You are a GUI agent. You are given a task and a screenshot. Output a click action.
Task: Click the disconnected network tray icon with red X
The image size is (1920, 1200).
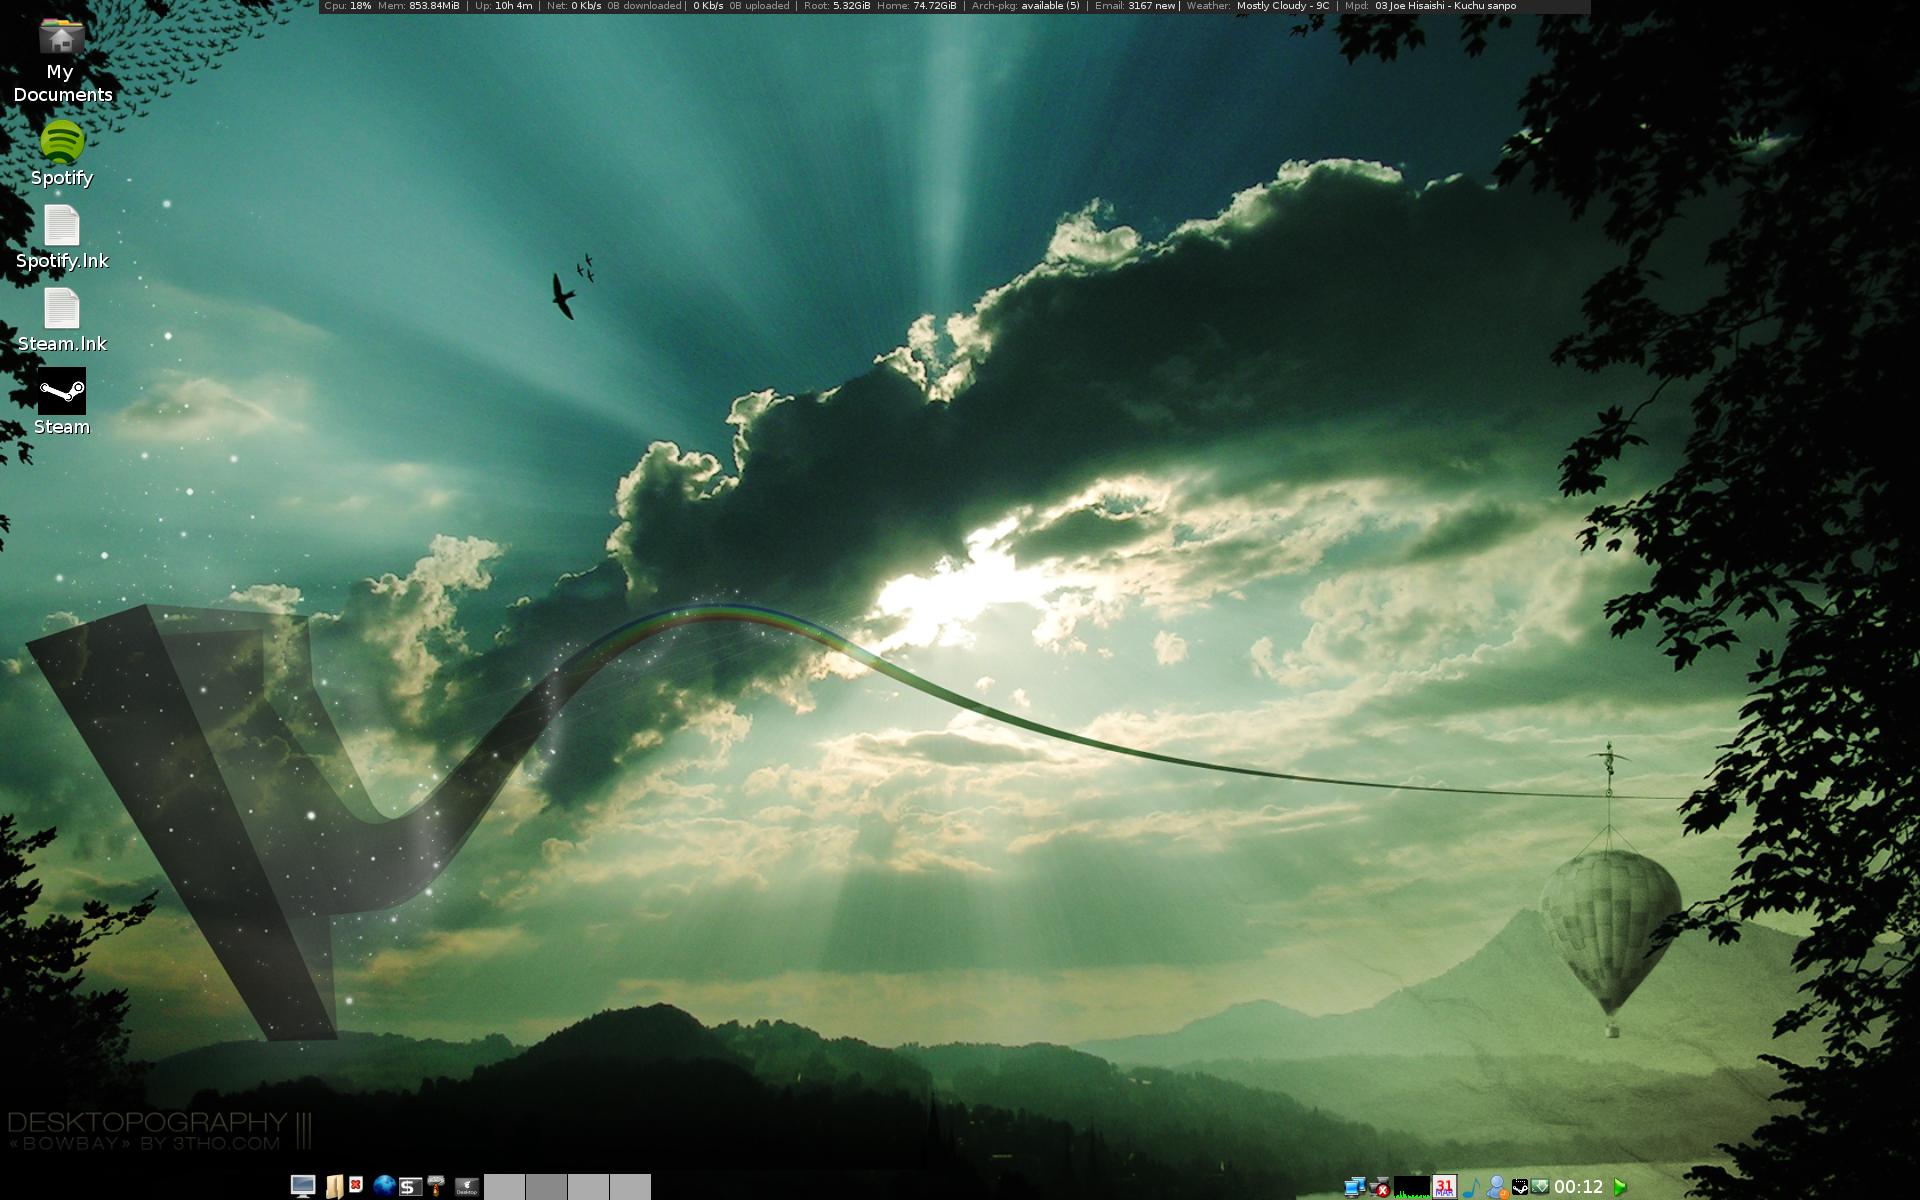[x=1380, y=1187]
